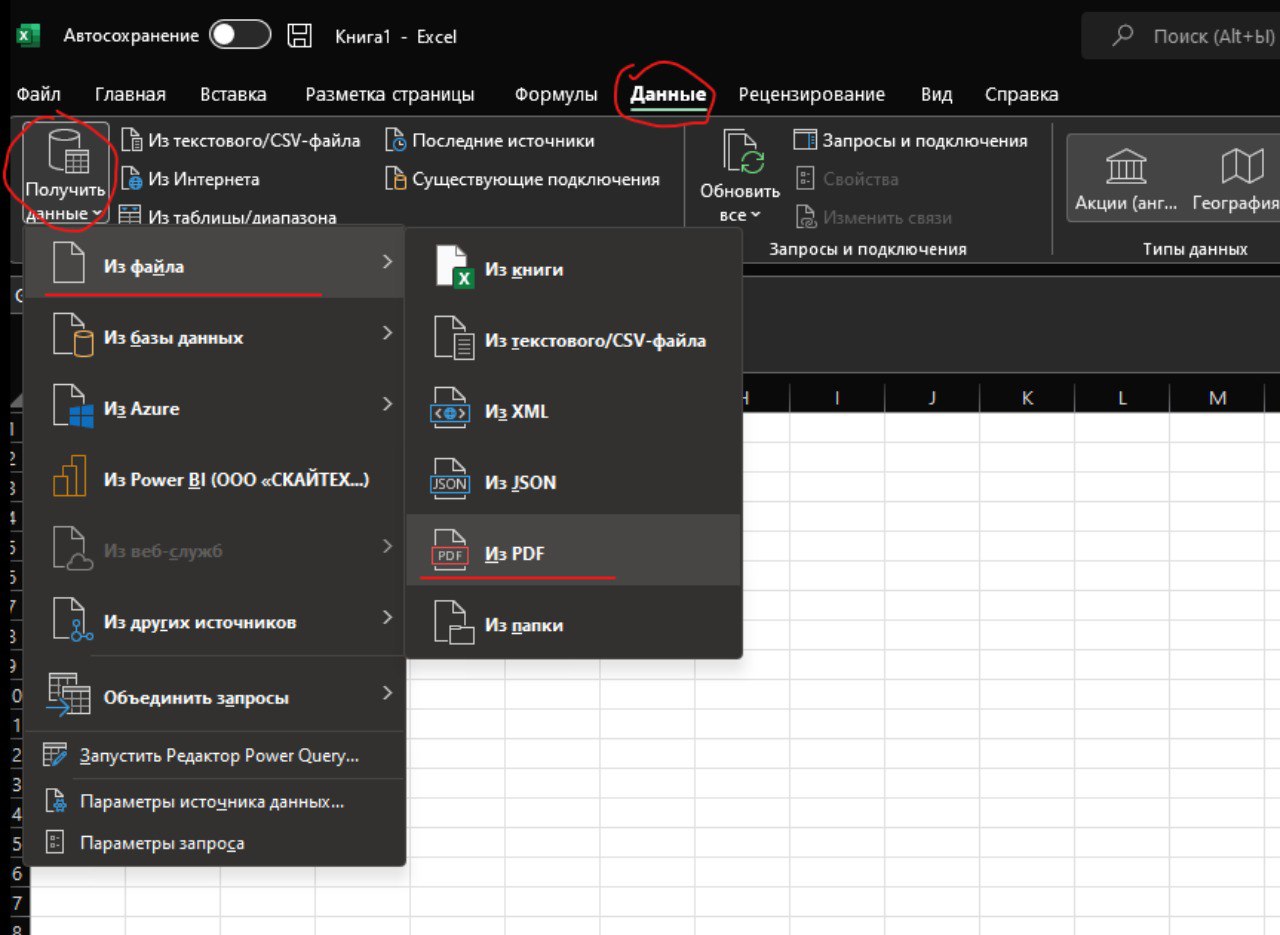The width and height of the screenshot is (1280, 935).
Task: Click the Excel app icon in title bar
Action: click(x=28, y=36)
